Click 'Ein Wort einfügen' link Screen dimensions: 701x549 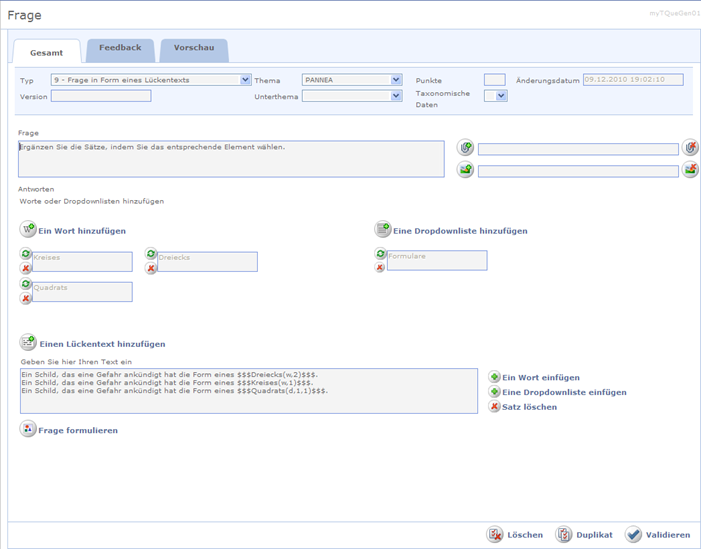[540, 378]
